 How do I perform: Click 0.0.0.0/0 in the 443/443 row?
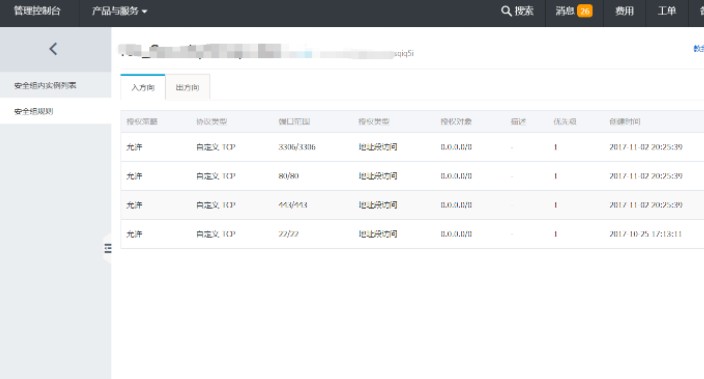pyautogui.click(x=456, y=205)
